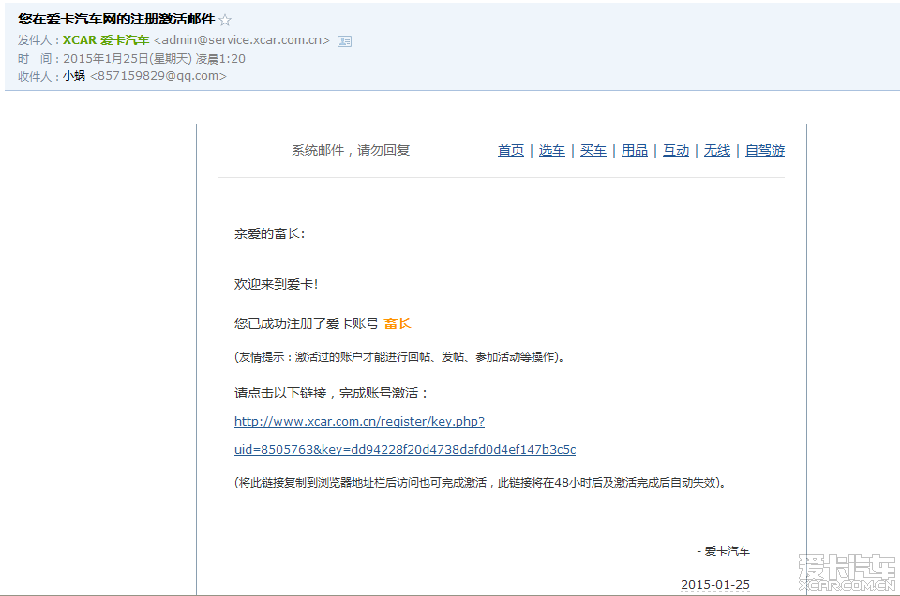The image size is (900, 596).
Task: Click recipient address 857159829@qq.com
Action: (x=158, y=76)
